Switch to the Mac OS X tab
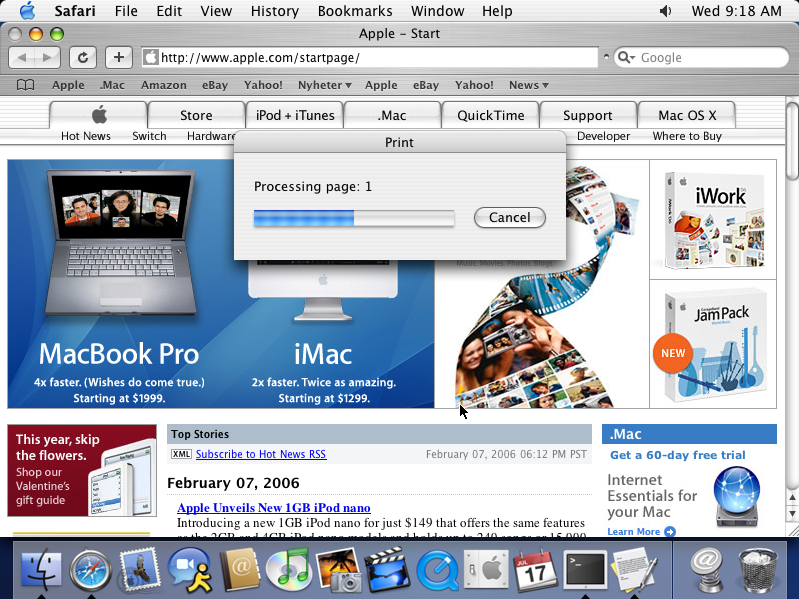This screenshot has height=599, width=799. [687, 115]
